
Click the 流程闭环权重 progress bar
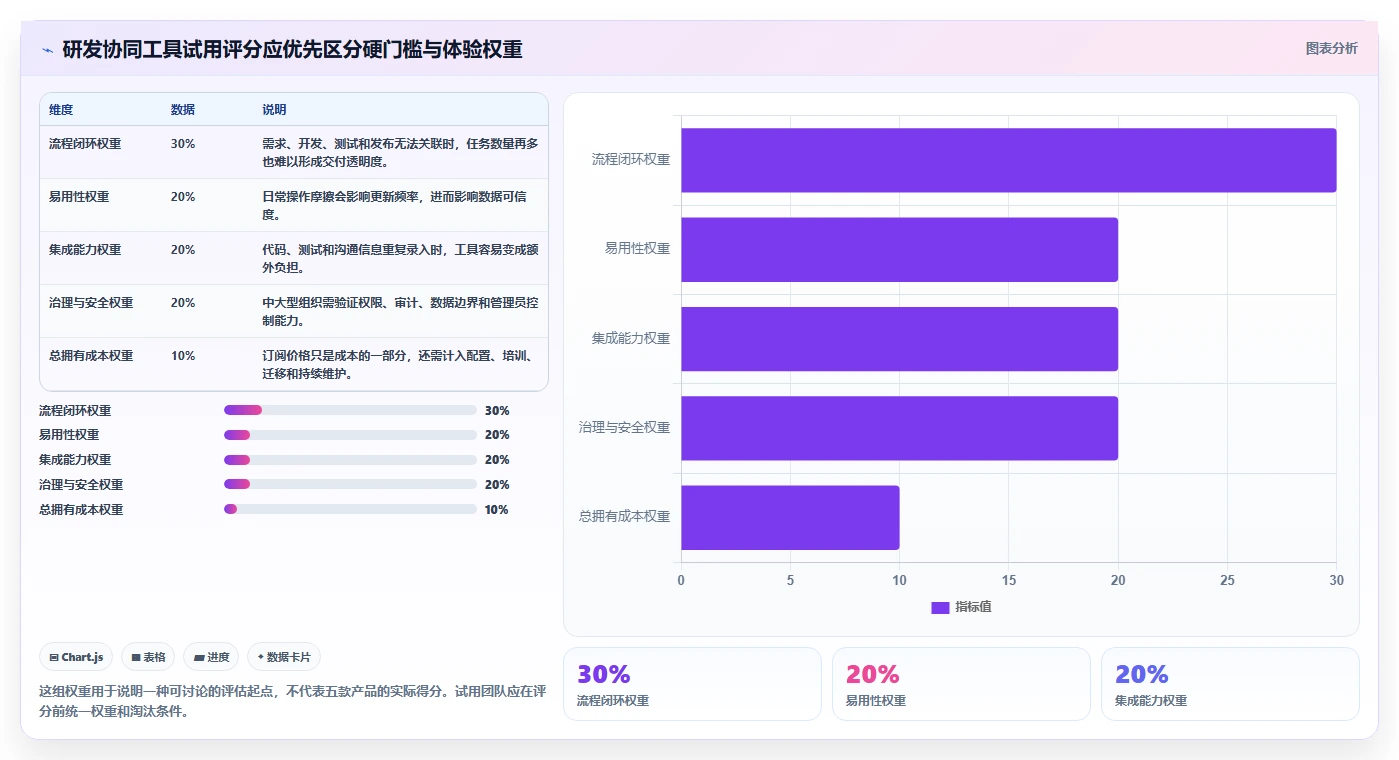(x=350, y=410)
